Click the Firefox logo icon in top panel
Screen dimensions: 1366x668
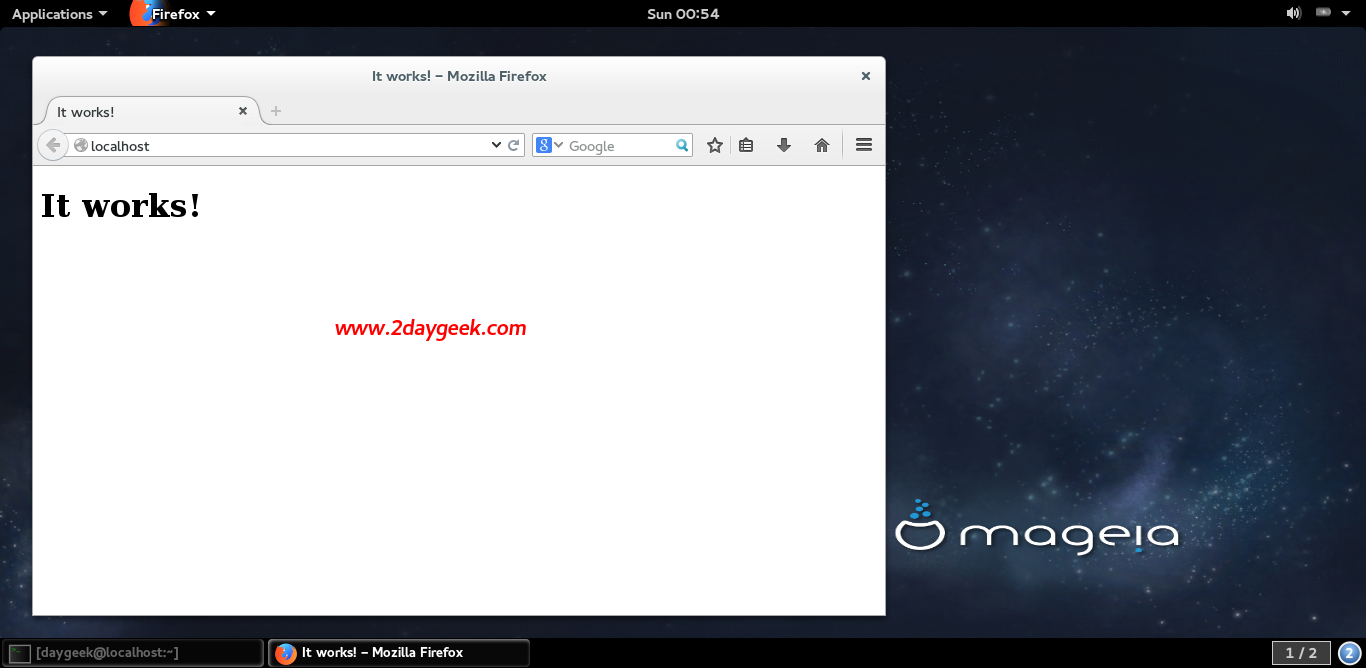click(143, 13)
